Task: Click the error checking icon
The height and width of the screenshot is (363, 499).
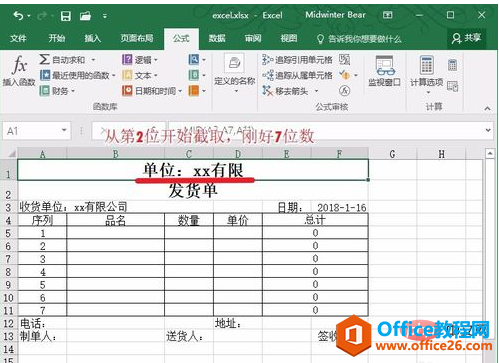Action: (x=344, y=75)
